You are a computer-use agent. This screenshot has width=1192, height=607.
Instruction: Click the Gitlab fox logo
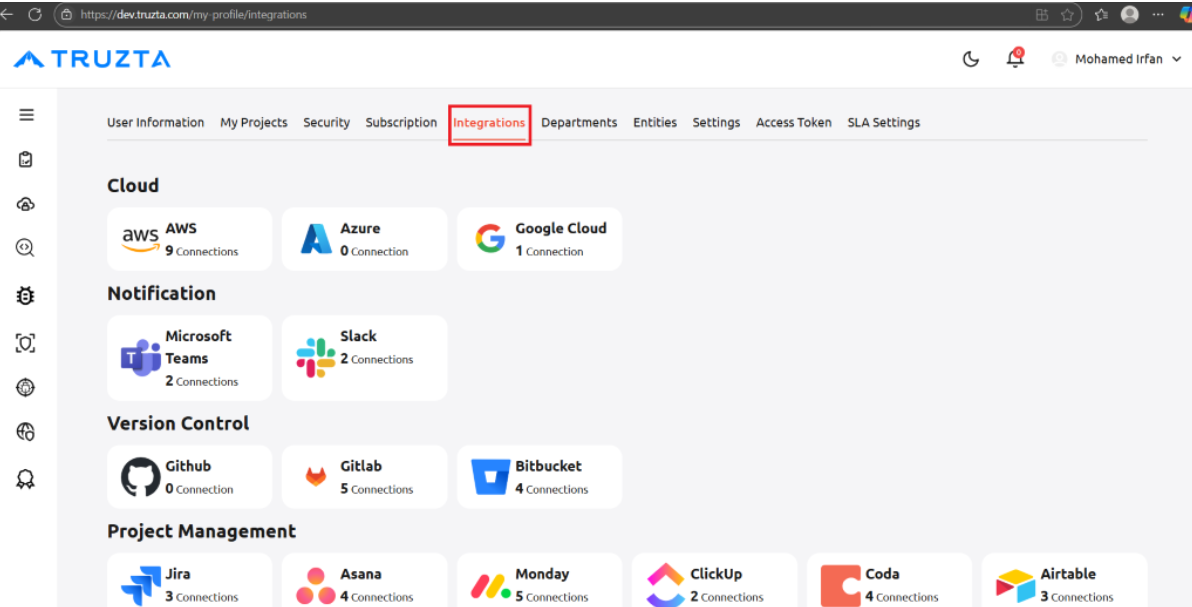coord(315,477)
